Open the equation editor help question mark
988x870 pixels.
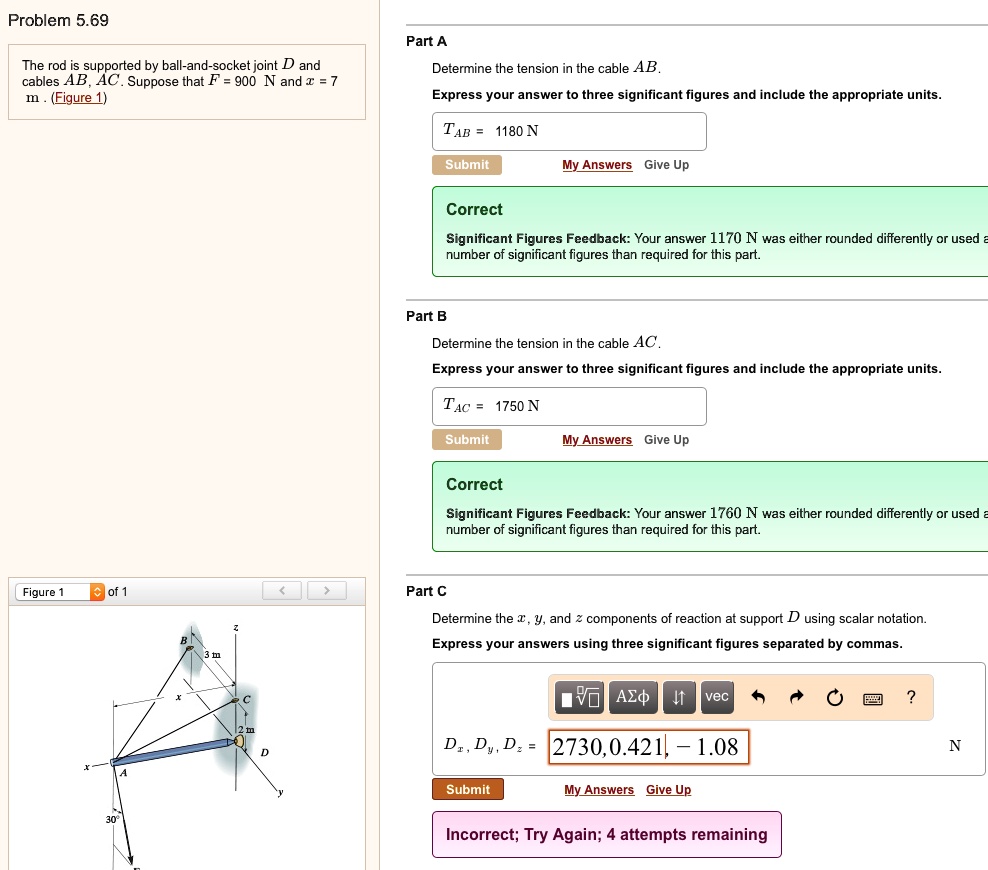[910, 697]
